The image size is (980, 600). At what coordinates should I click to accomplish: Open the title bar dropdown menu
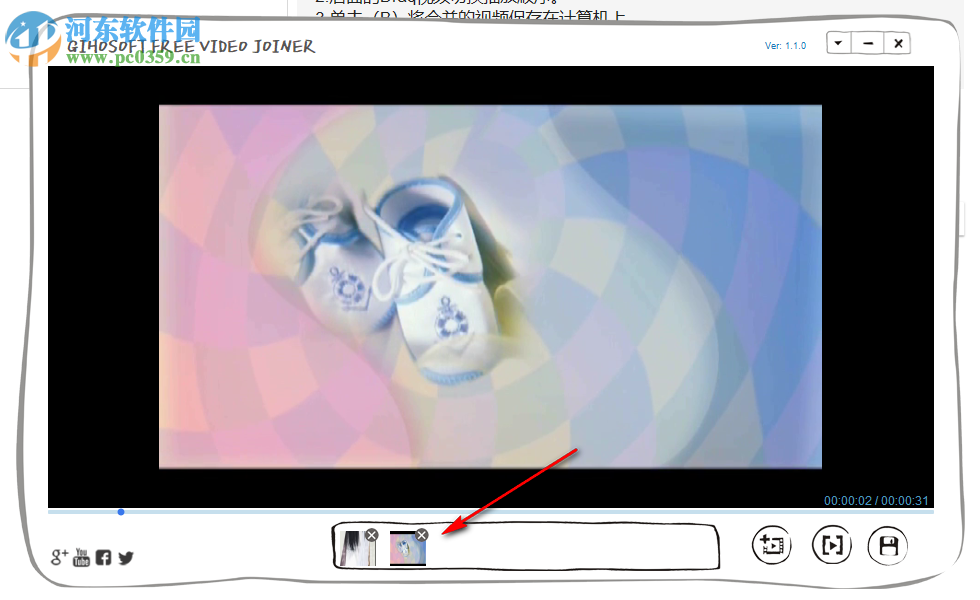(x=838, y=43)
